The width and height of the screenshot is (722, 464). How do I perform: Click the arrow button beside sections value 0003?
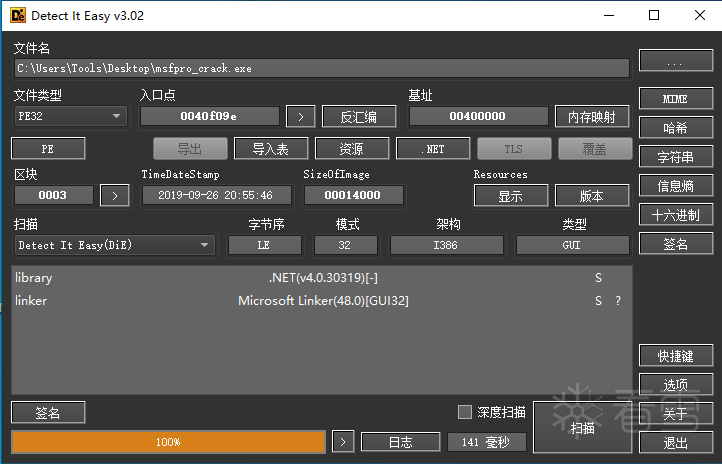[115, 196]
